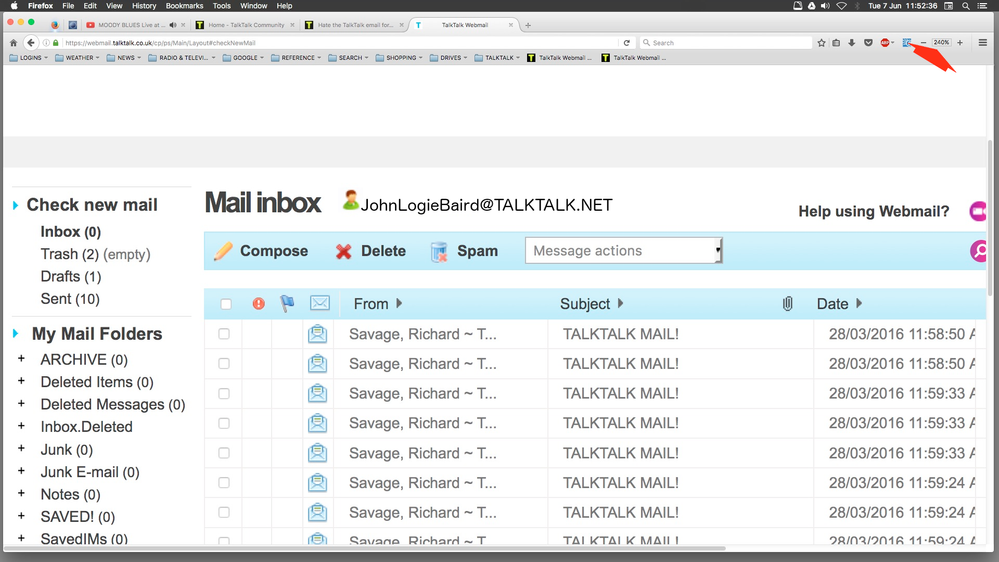Click the browser back arrow
This screenshot has width=999, height=562.
point(31,43)
